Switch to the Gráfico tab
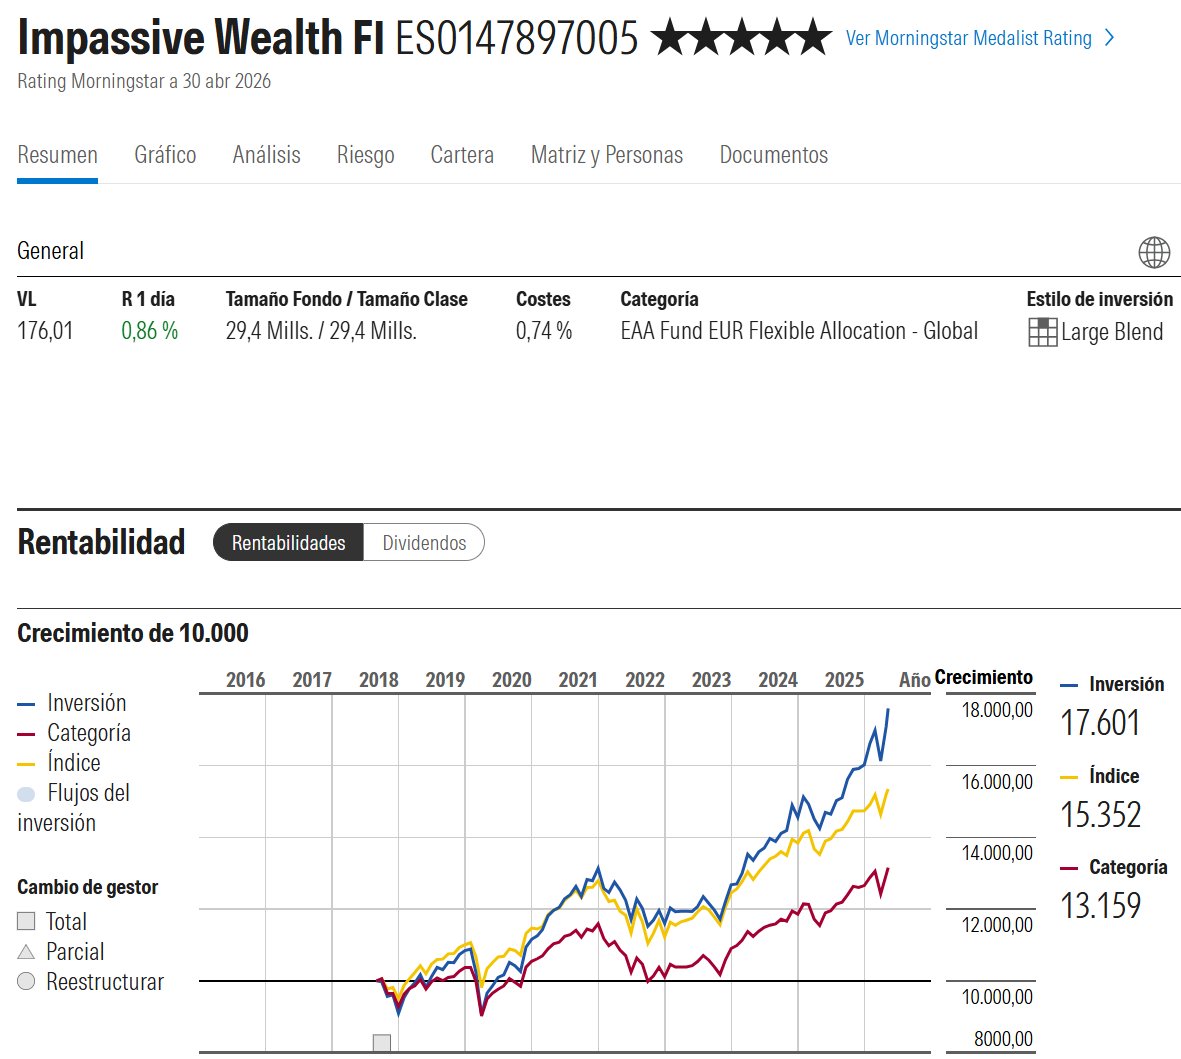The width and height of the screenshot is (1181, 1059). [x=165, y=155]
